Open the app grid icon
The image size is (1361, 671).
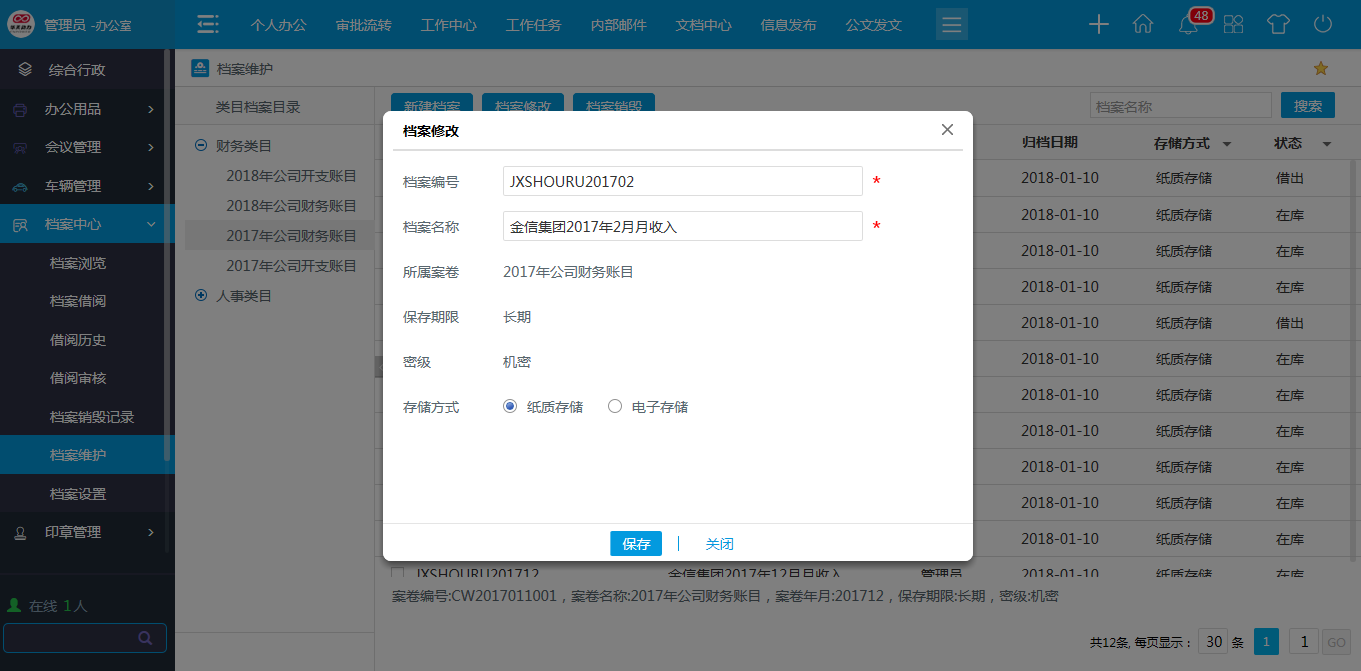click(1233, 24)
